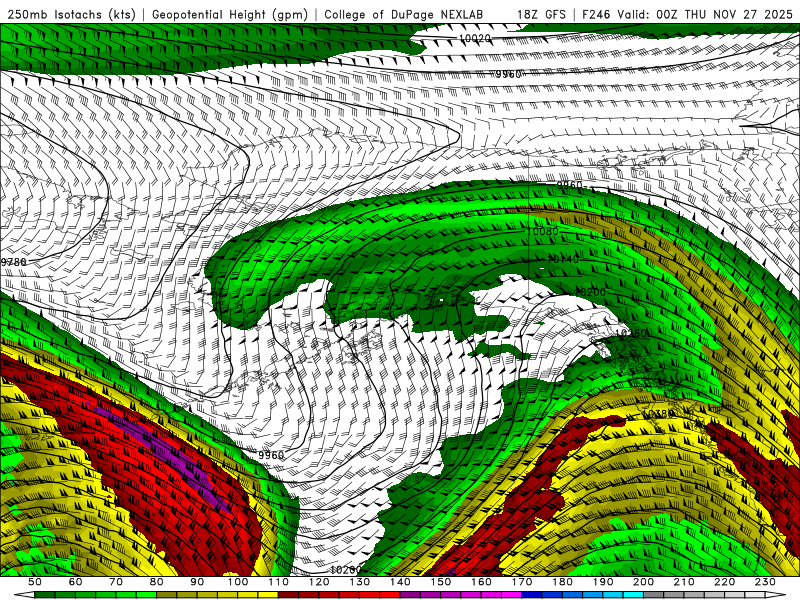
Task: Click the 'F246 Valid: 00Z THU NOV 27 2025' text
Action: tap(690, 14)
